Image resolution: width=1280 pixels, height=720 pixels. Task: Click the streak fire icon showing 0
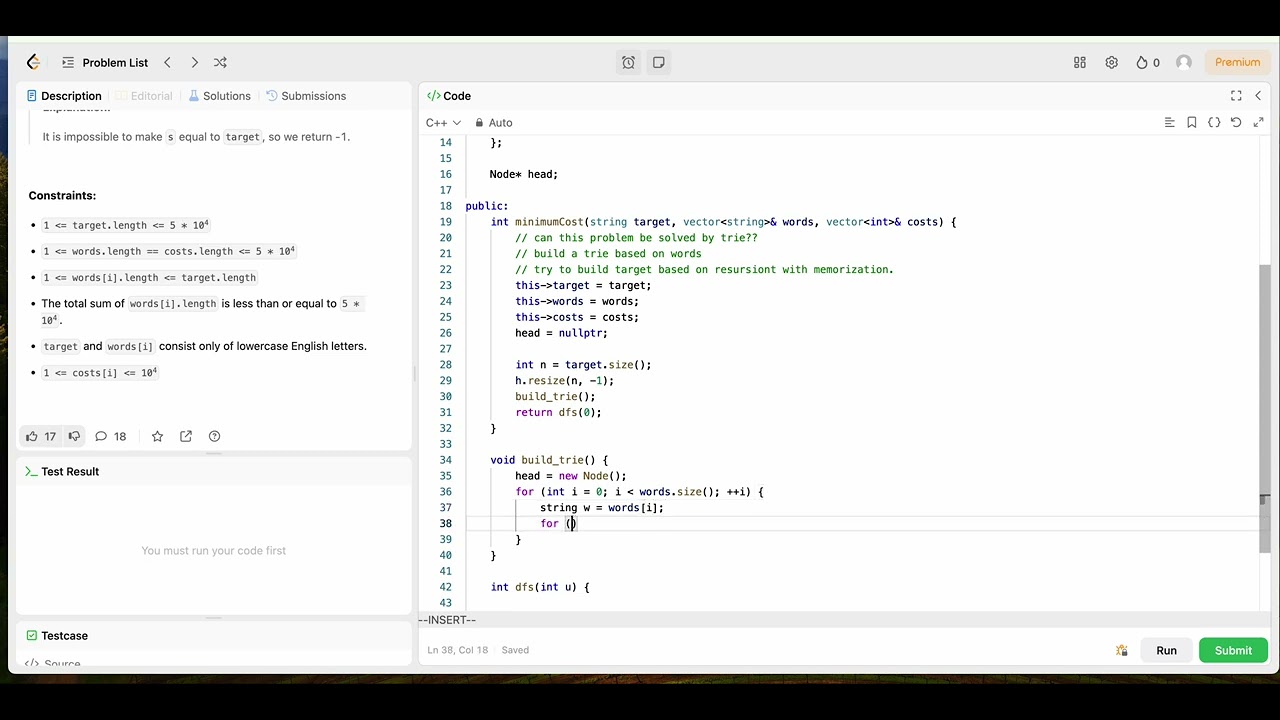point(1148,62)
